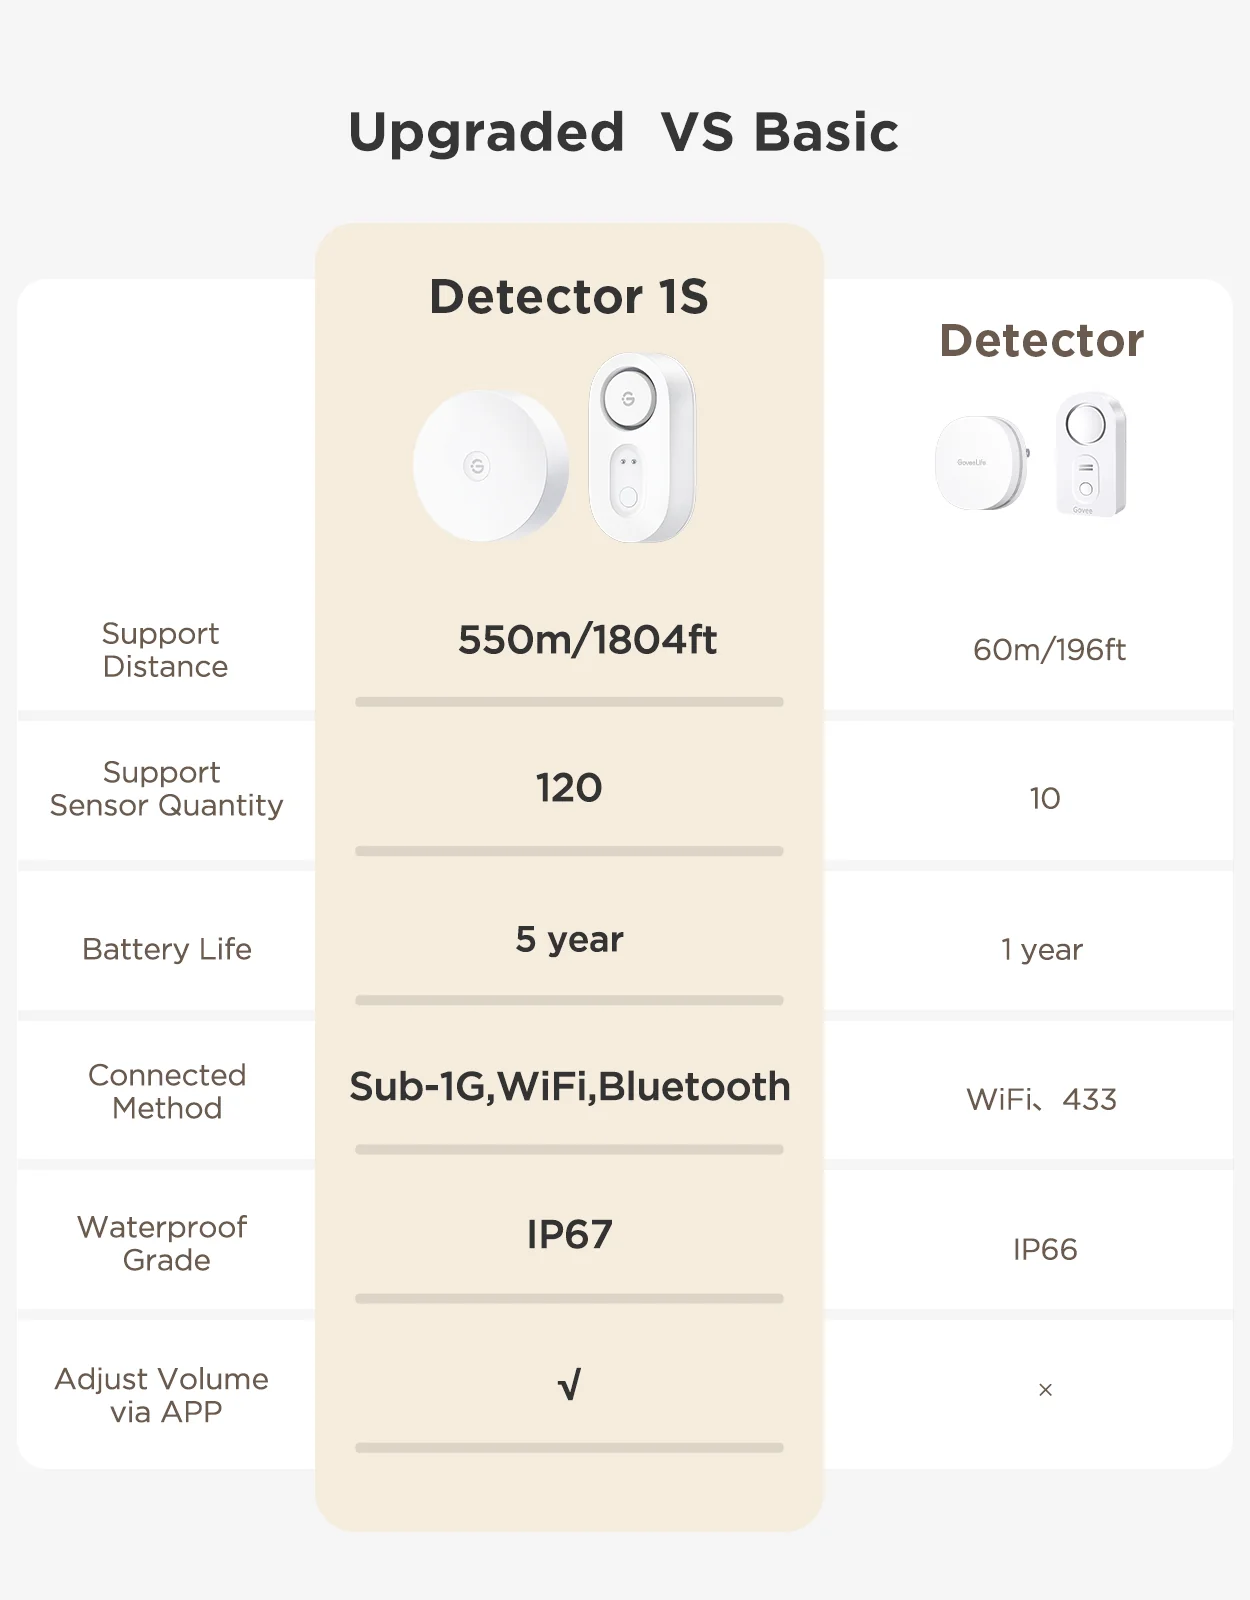1250x1600 pixels.
Task: Click the basic Detector gateway image
Action: pos(1091,454)
